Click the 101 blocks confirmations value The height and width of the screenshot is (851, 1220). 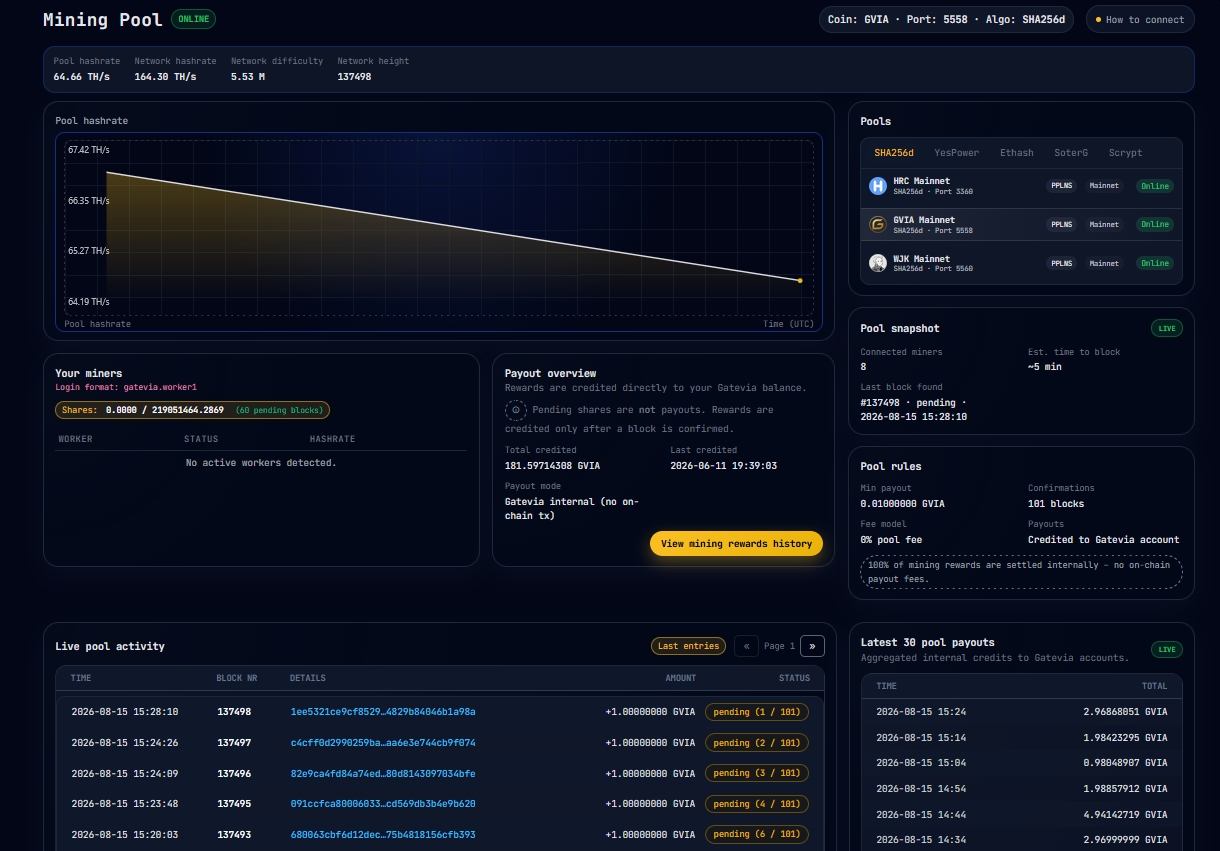click(1056, 504)
